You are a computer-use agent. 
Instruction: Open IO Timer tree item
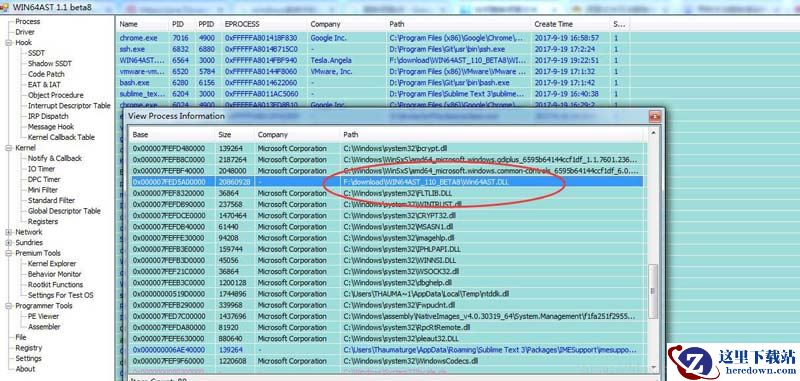point(41,169)
